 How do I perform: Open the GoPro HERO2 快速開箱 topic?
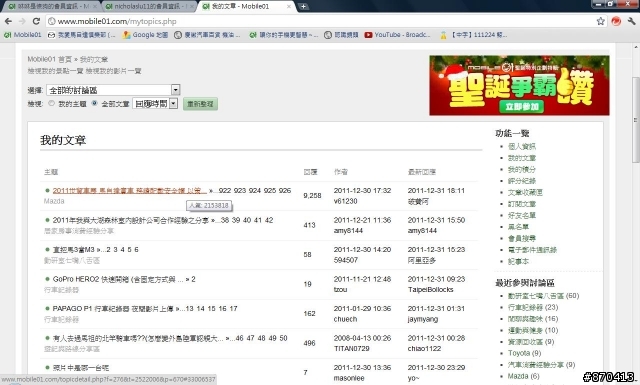pyautogui.click(x=118, y=280)
